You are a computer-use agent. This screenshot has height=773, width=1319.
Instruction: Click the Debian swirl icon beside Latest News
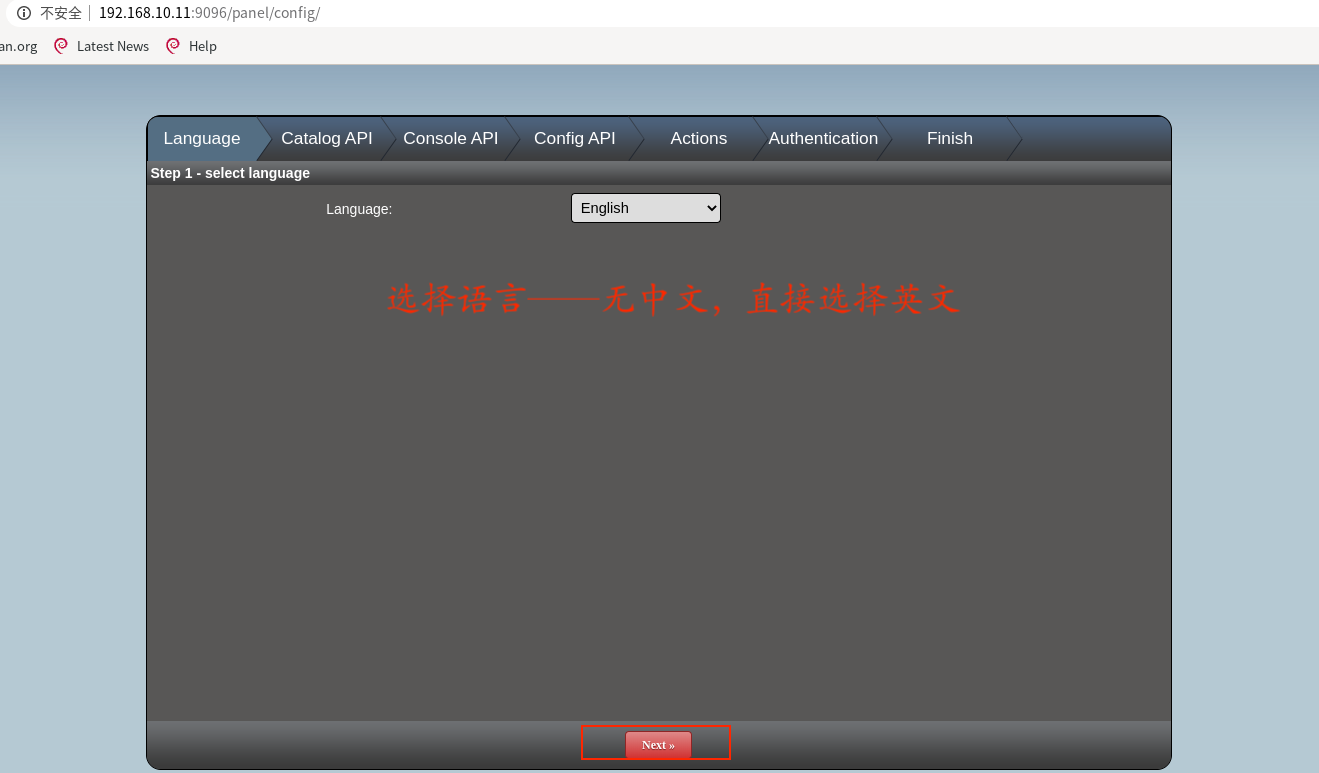[61, 46]
